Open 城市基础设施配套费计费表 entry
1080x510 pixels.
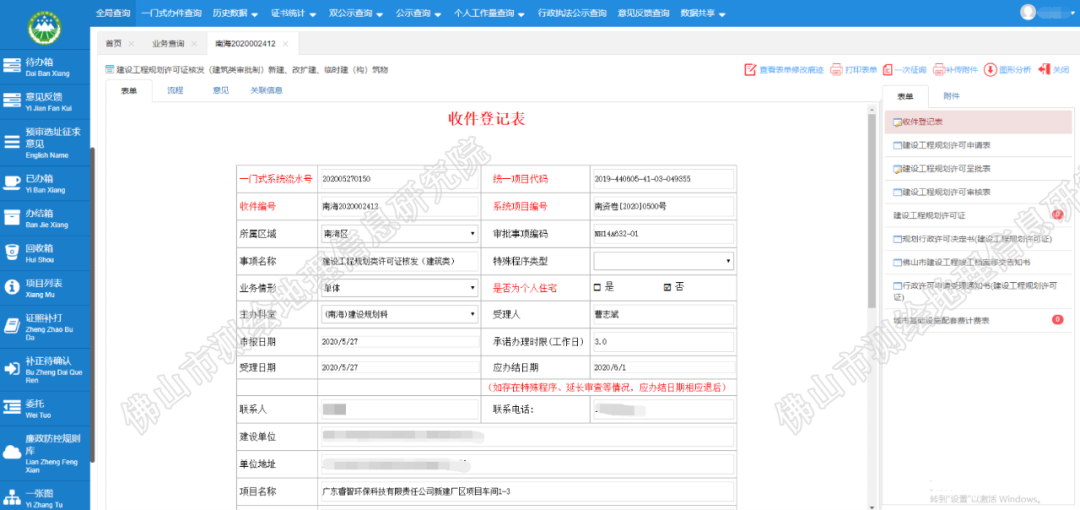(x=978, y=320)
